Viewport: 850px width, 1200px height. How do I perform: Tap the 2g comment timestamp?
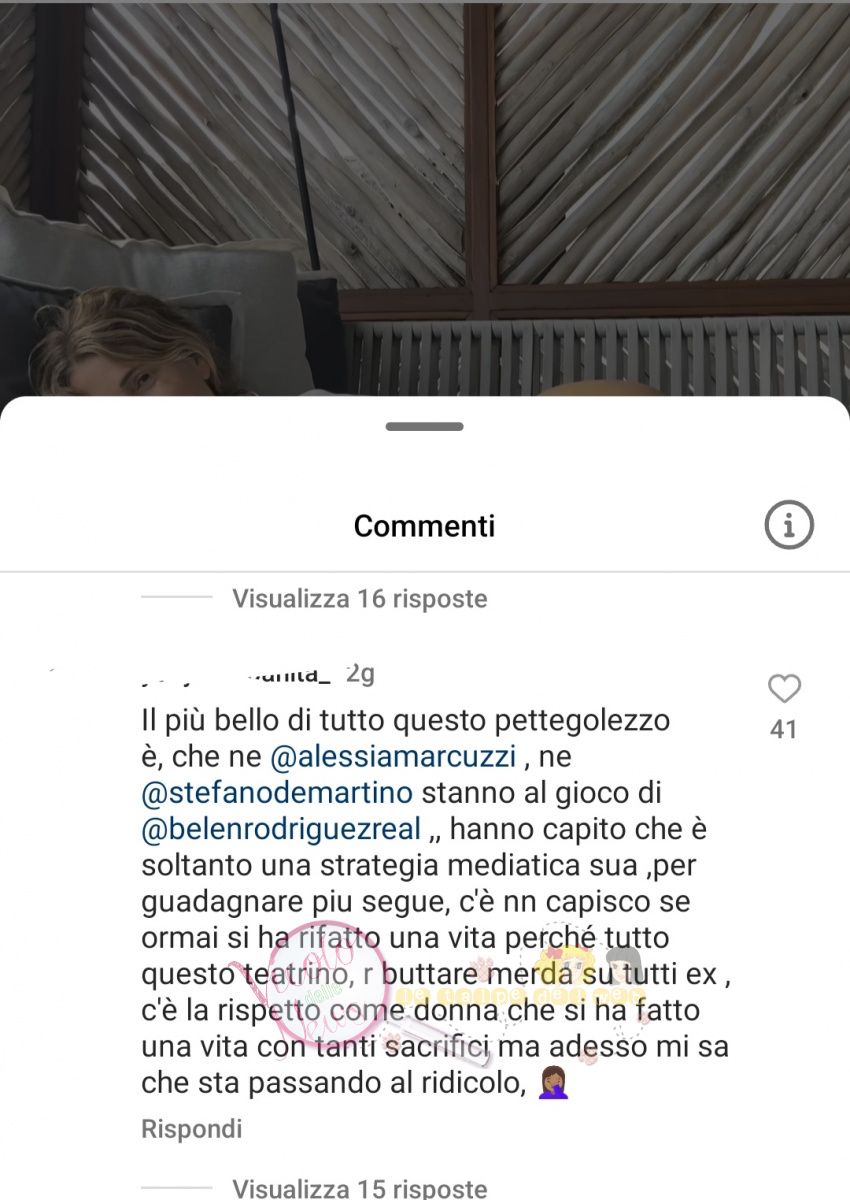click(x=360, y=674)
